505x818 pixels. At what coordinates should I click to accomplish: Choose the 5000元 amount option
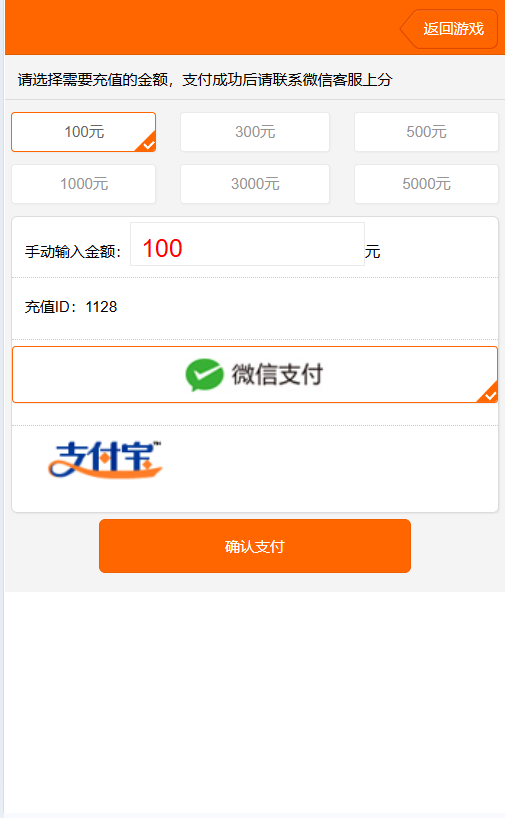click(x=426, y=184)
